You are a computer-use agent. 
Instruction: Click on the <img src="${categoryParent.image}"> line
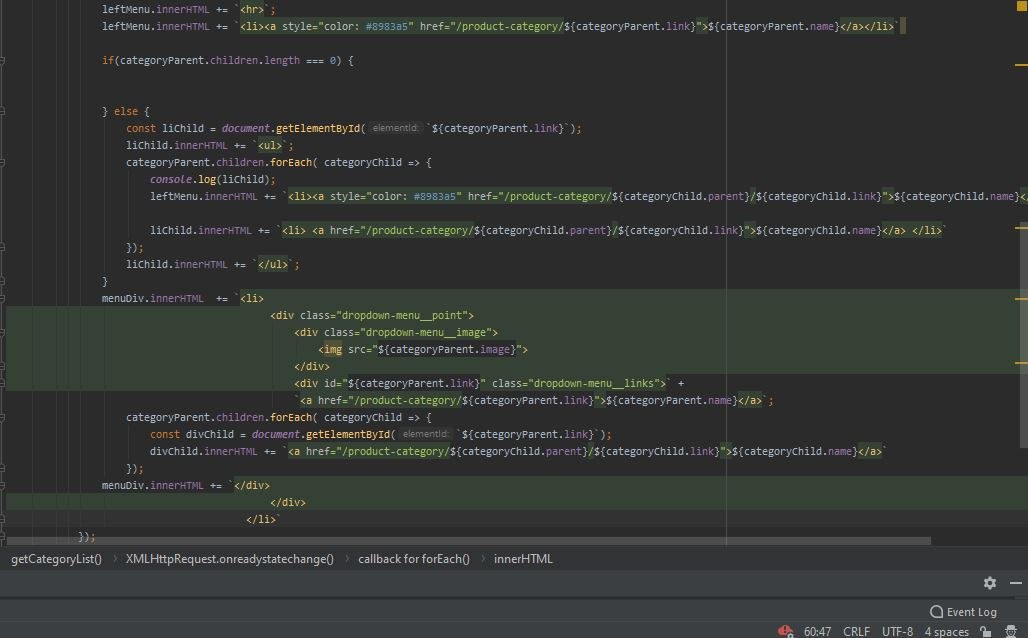point(423,349)
